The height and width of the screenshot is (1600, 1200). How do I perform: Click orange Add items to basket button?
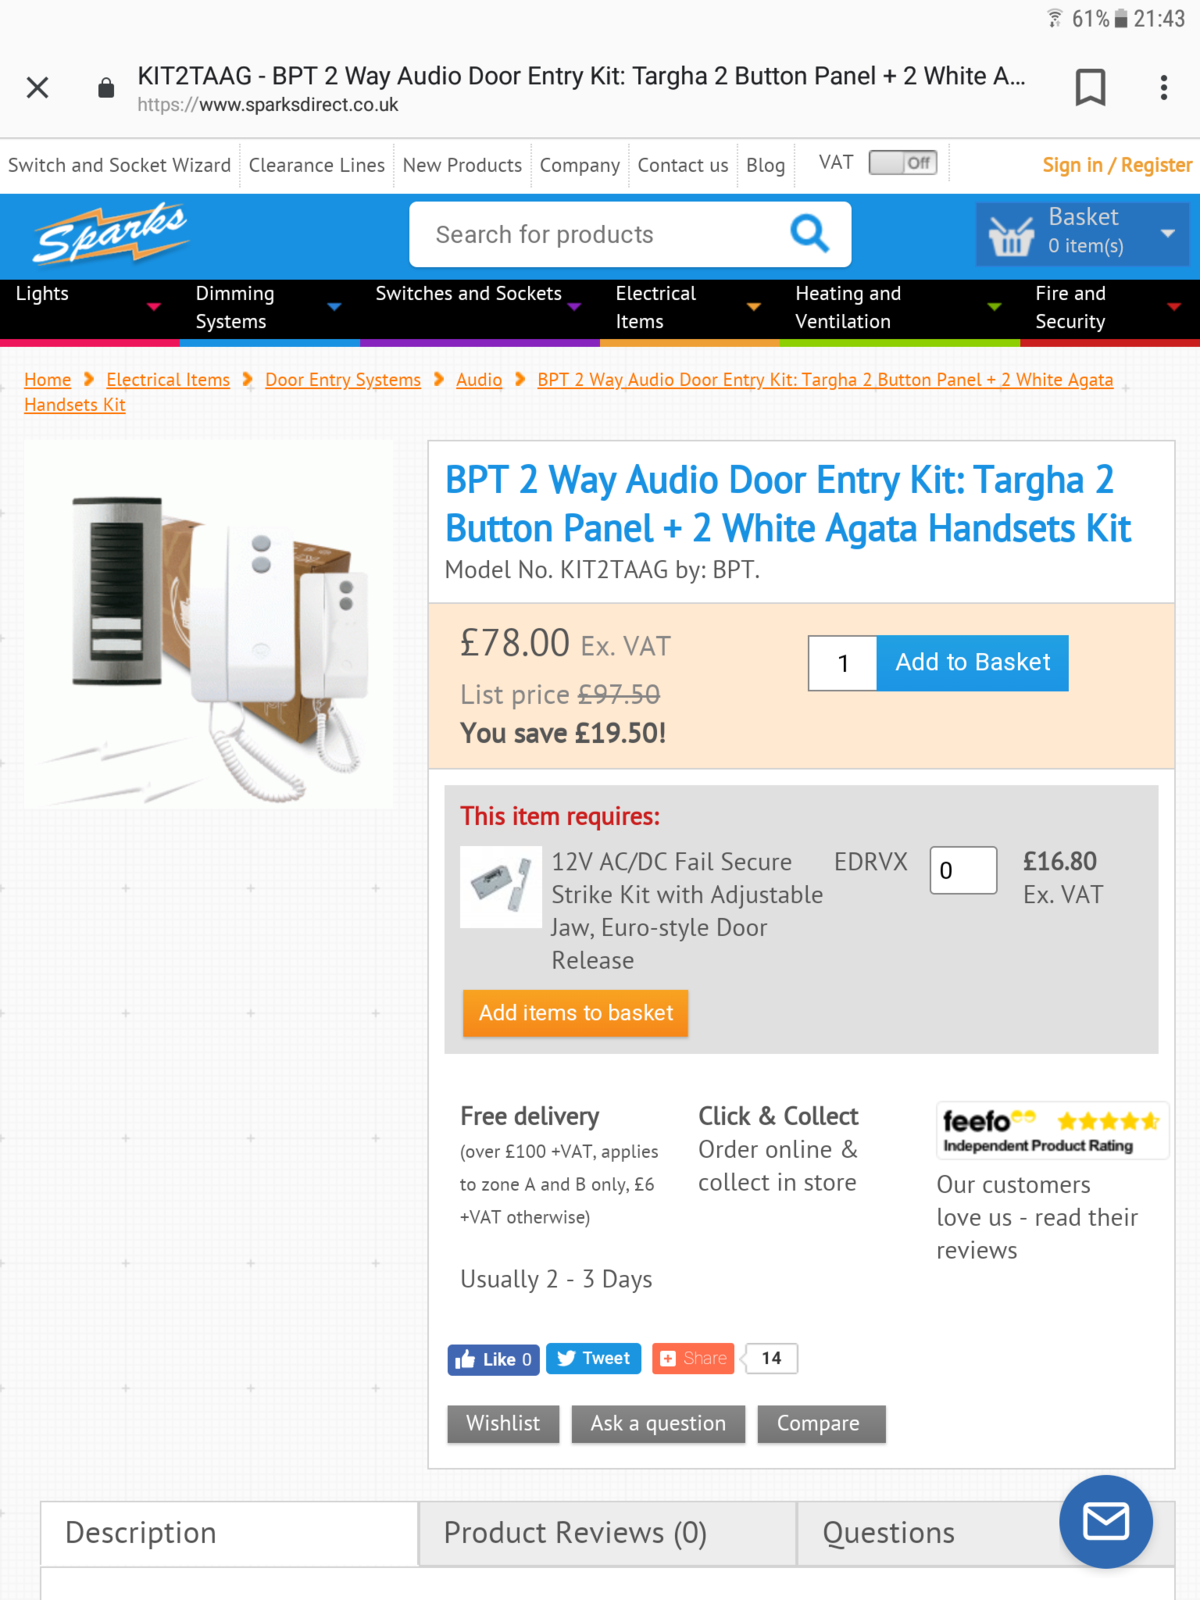[576, 1013]
